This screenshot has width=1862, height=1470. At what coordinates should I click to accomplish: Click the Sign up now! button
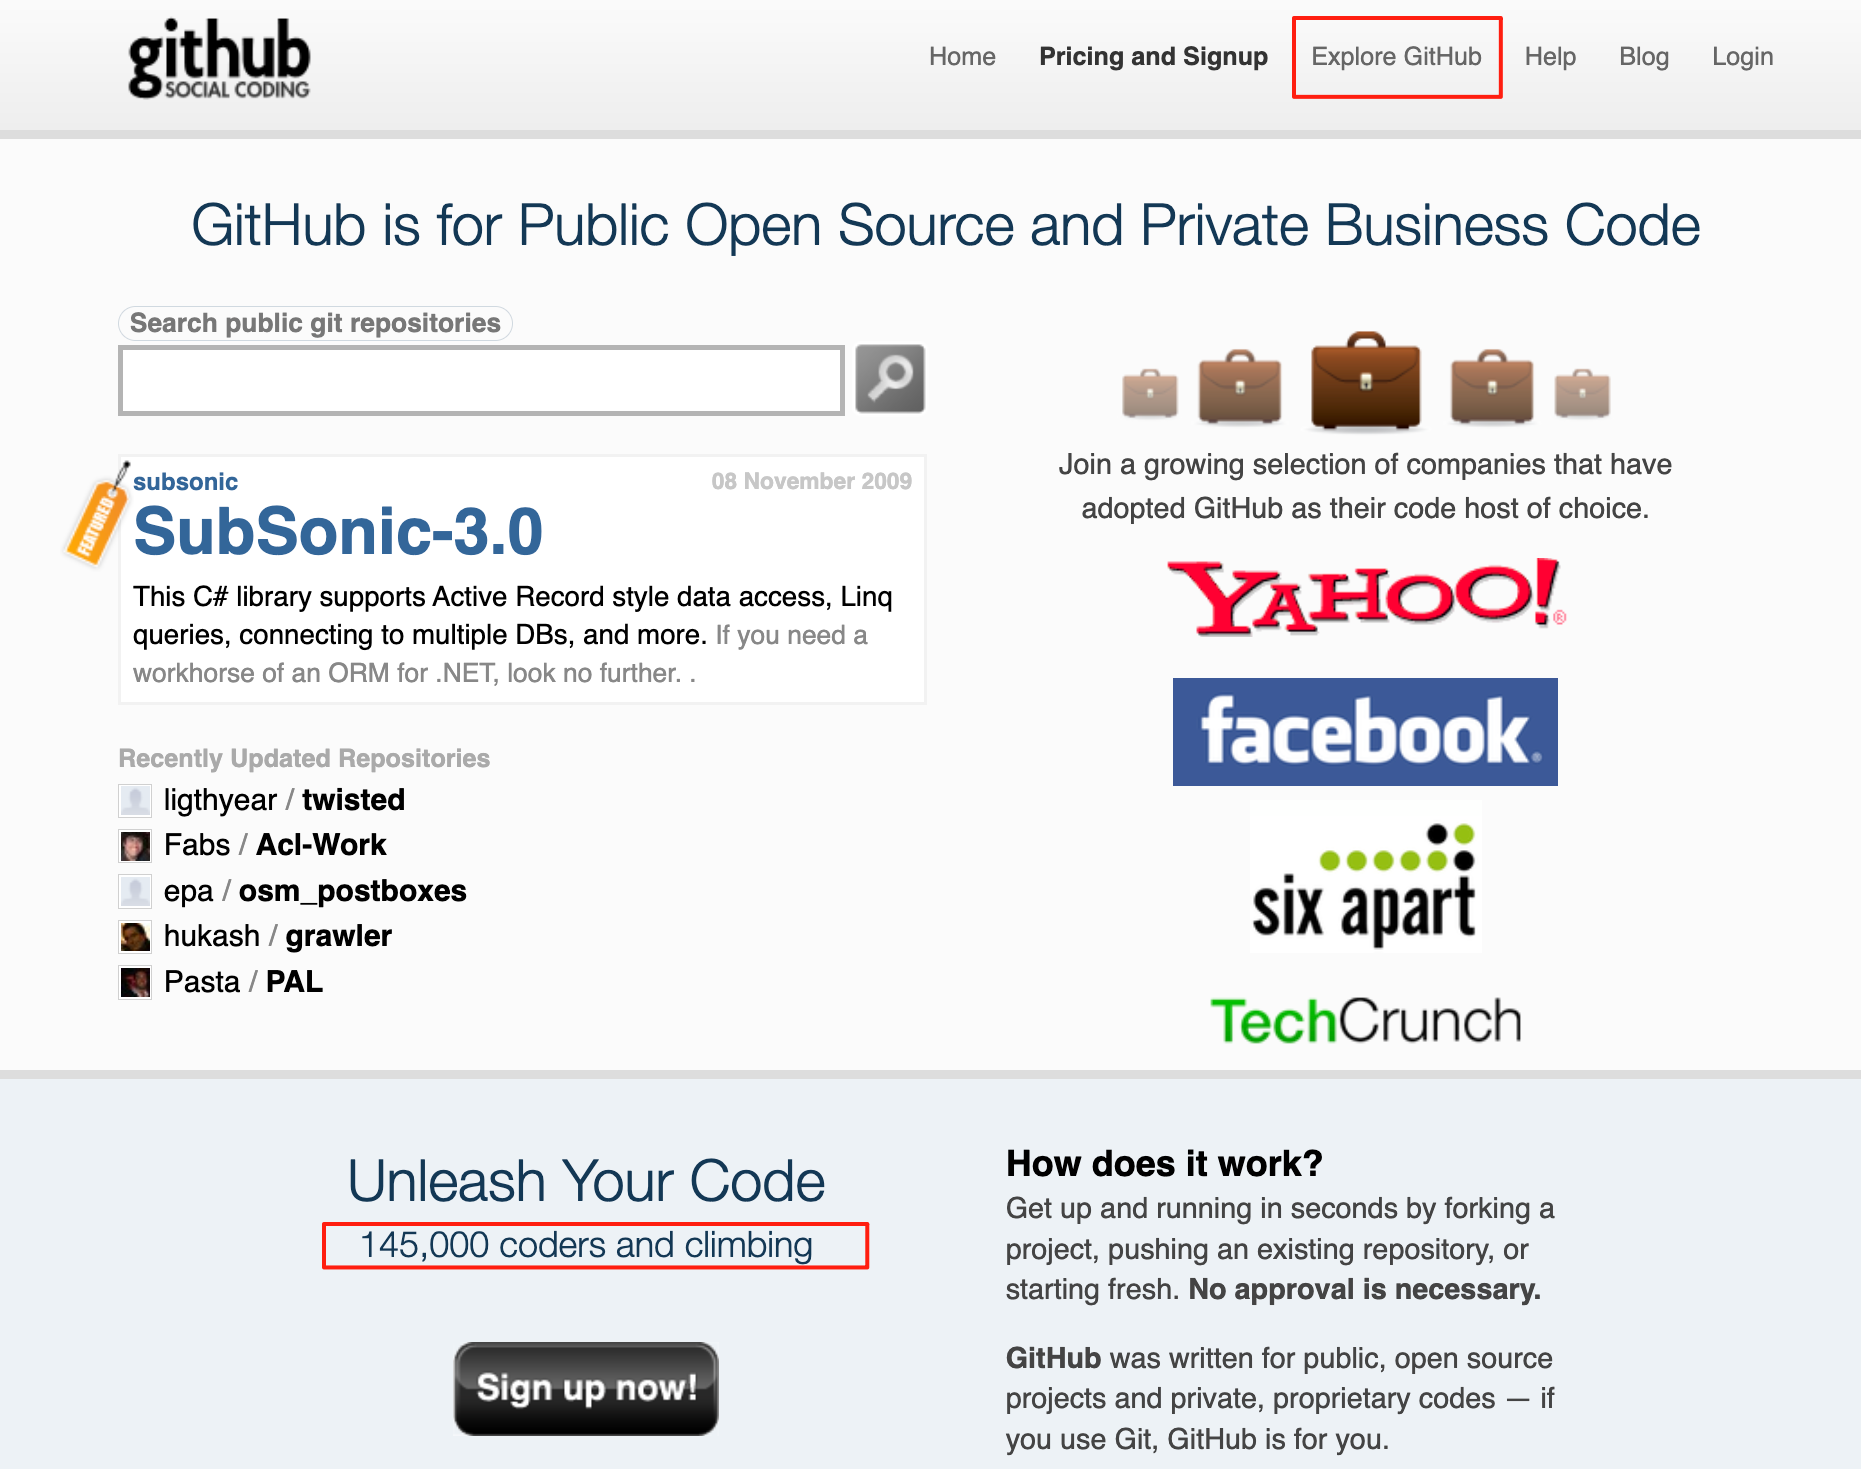[x=586, y=1388]
